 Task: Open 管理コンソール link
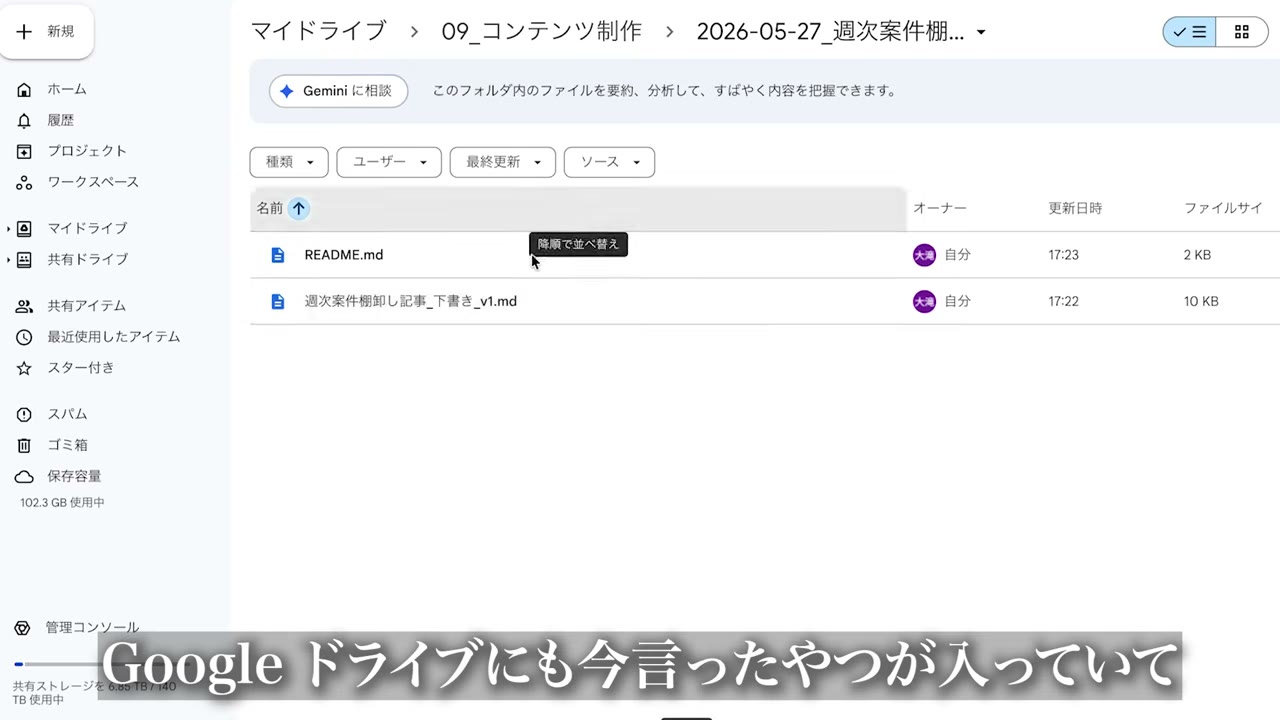[92, 628]
